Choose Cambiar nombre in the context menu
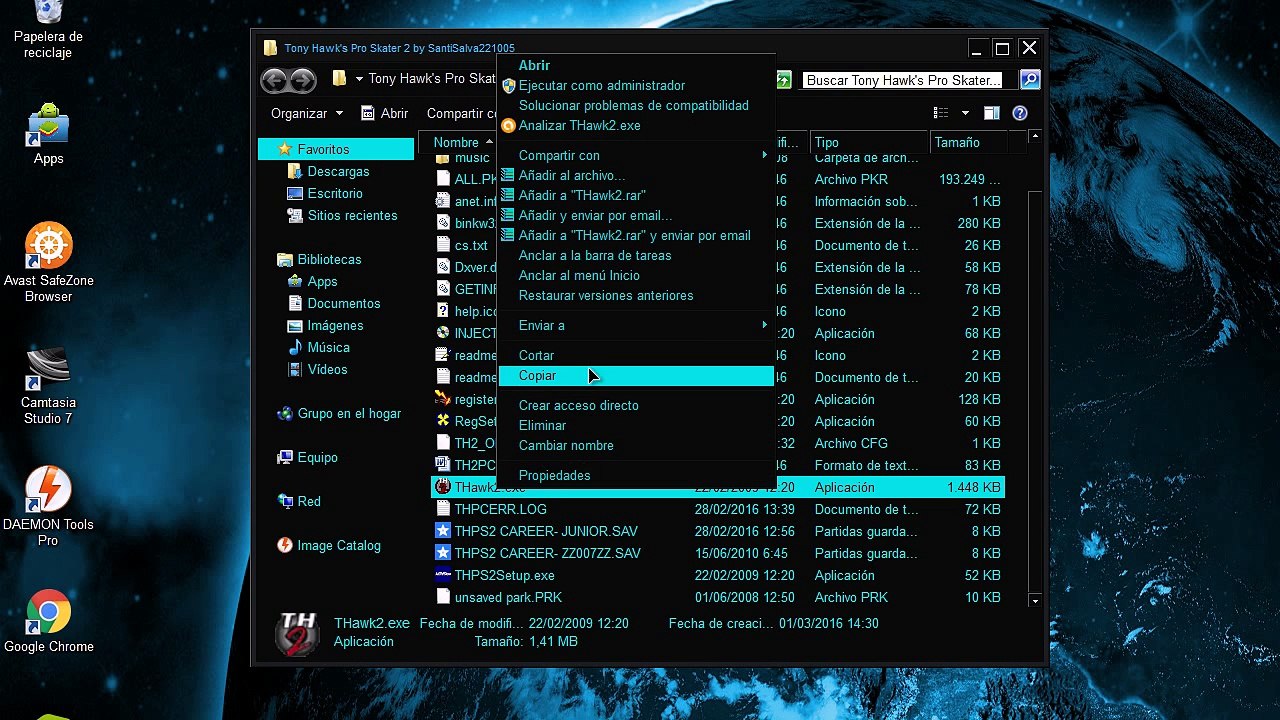The height and width of the screenshot is (720, 1280). coord(636,445)
